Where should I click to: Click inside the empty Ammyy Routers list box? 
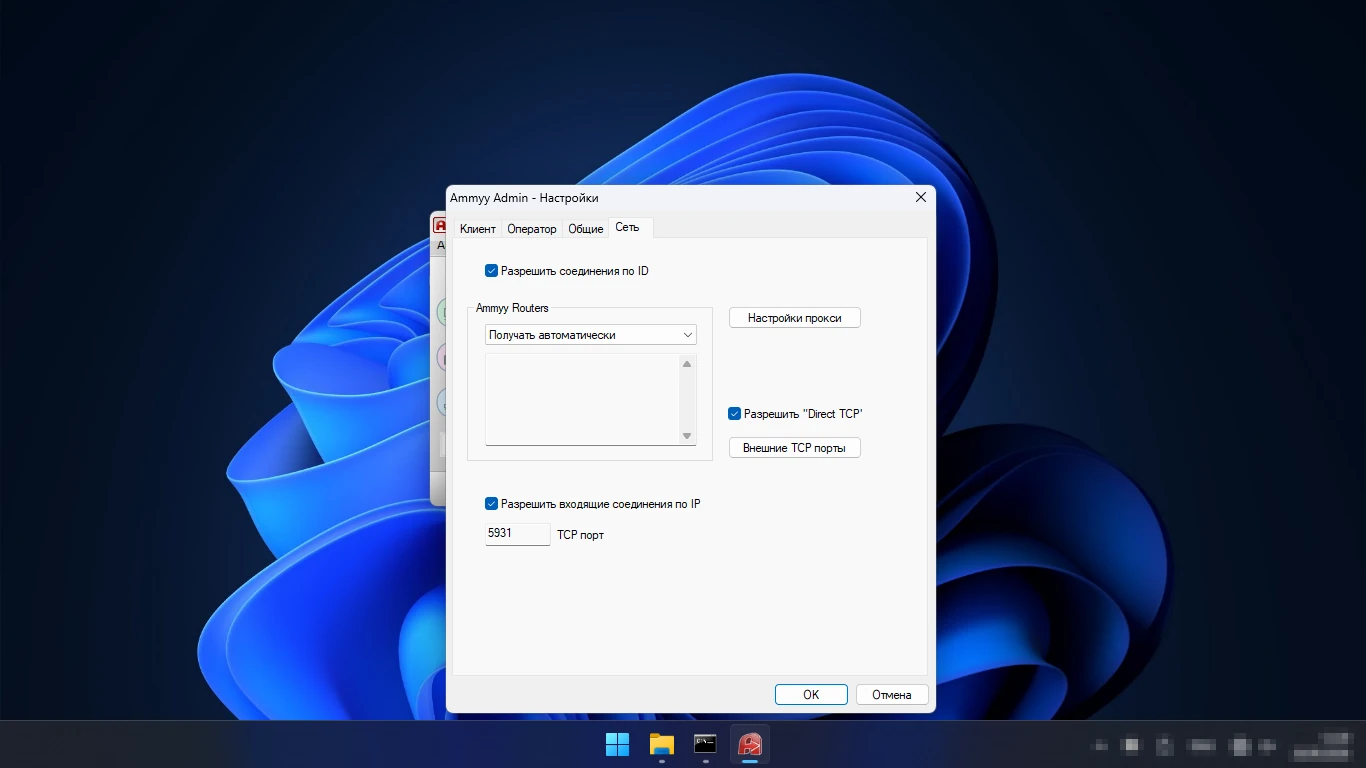point(582,399)
